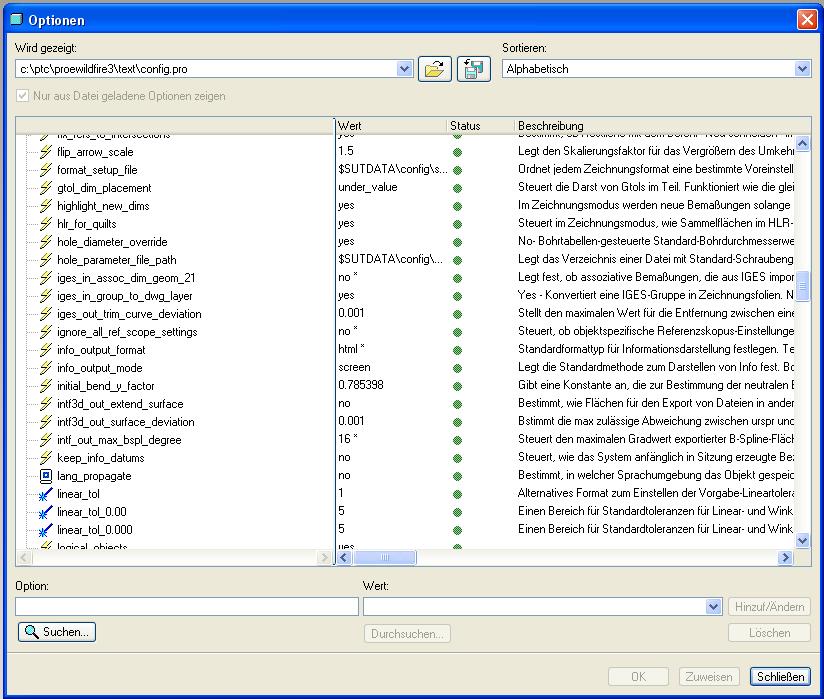Click the Wert column header

[390, 126]
